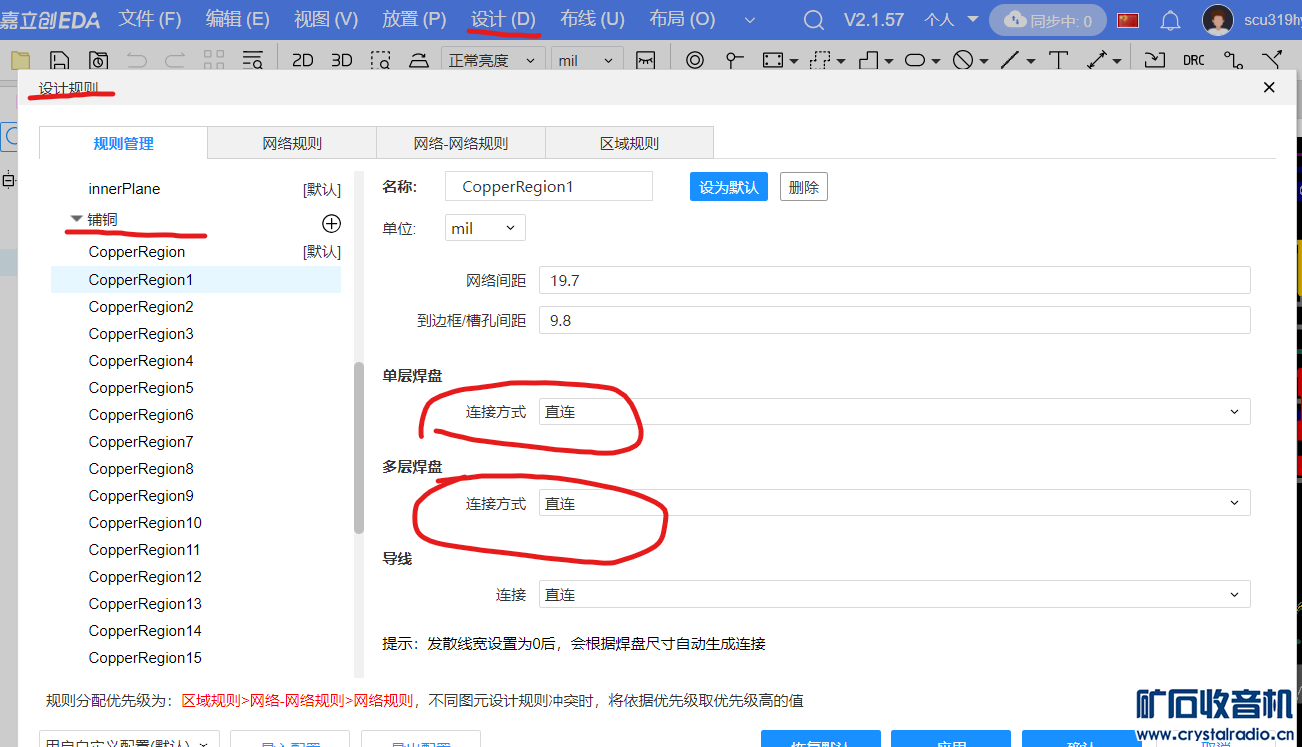Viewport: 1302px width, 747px height.
Task: Click the via placement icon
Action: click(695, 60)
